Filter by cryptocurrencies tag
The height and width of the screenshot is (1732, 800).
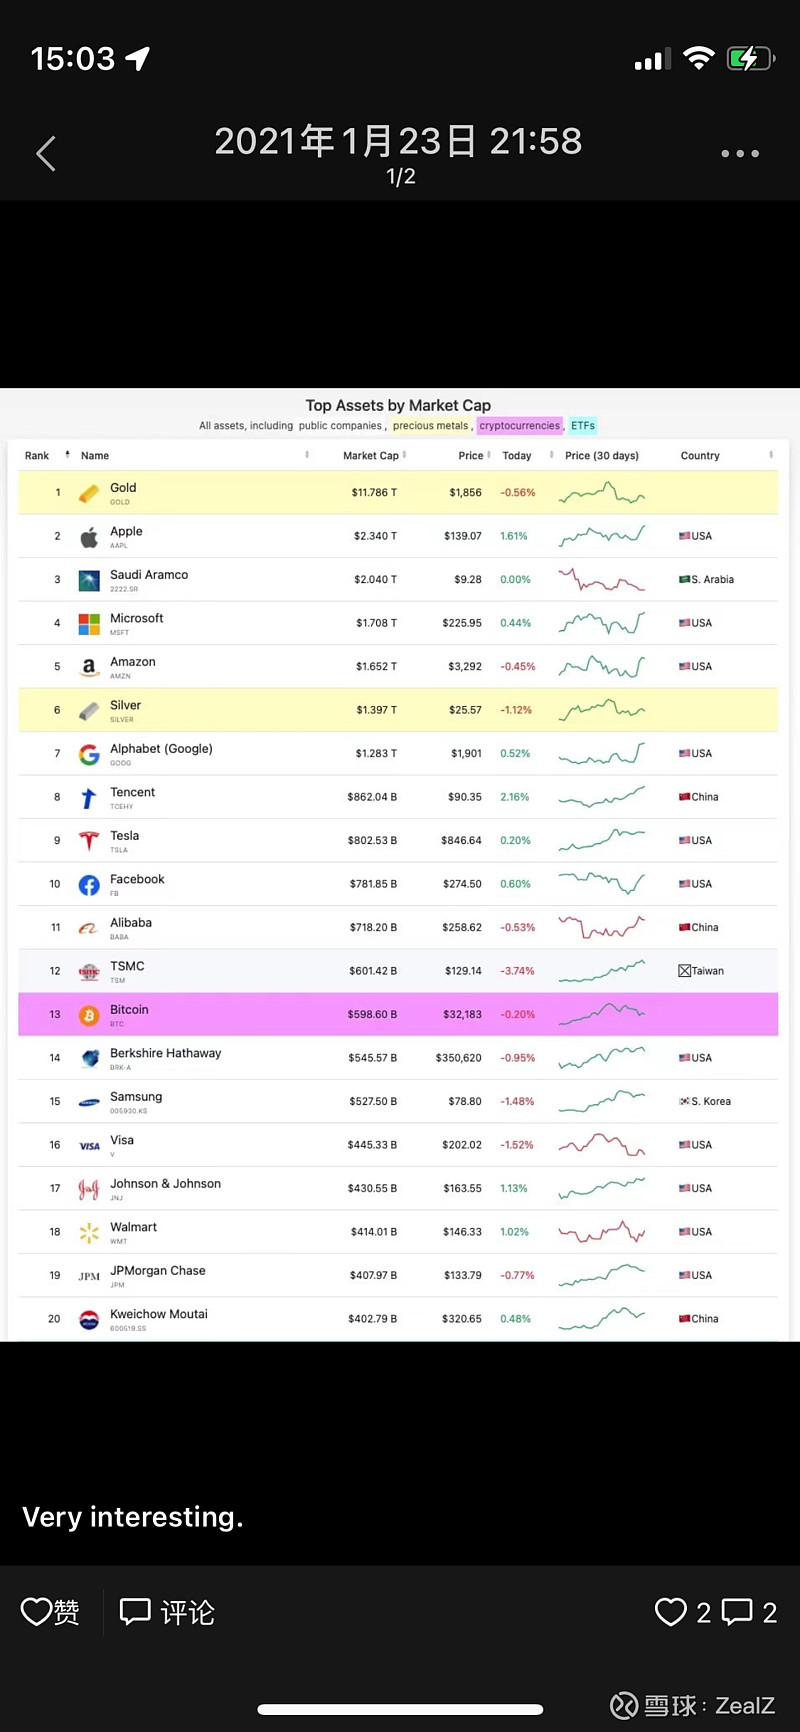(519, 426)
